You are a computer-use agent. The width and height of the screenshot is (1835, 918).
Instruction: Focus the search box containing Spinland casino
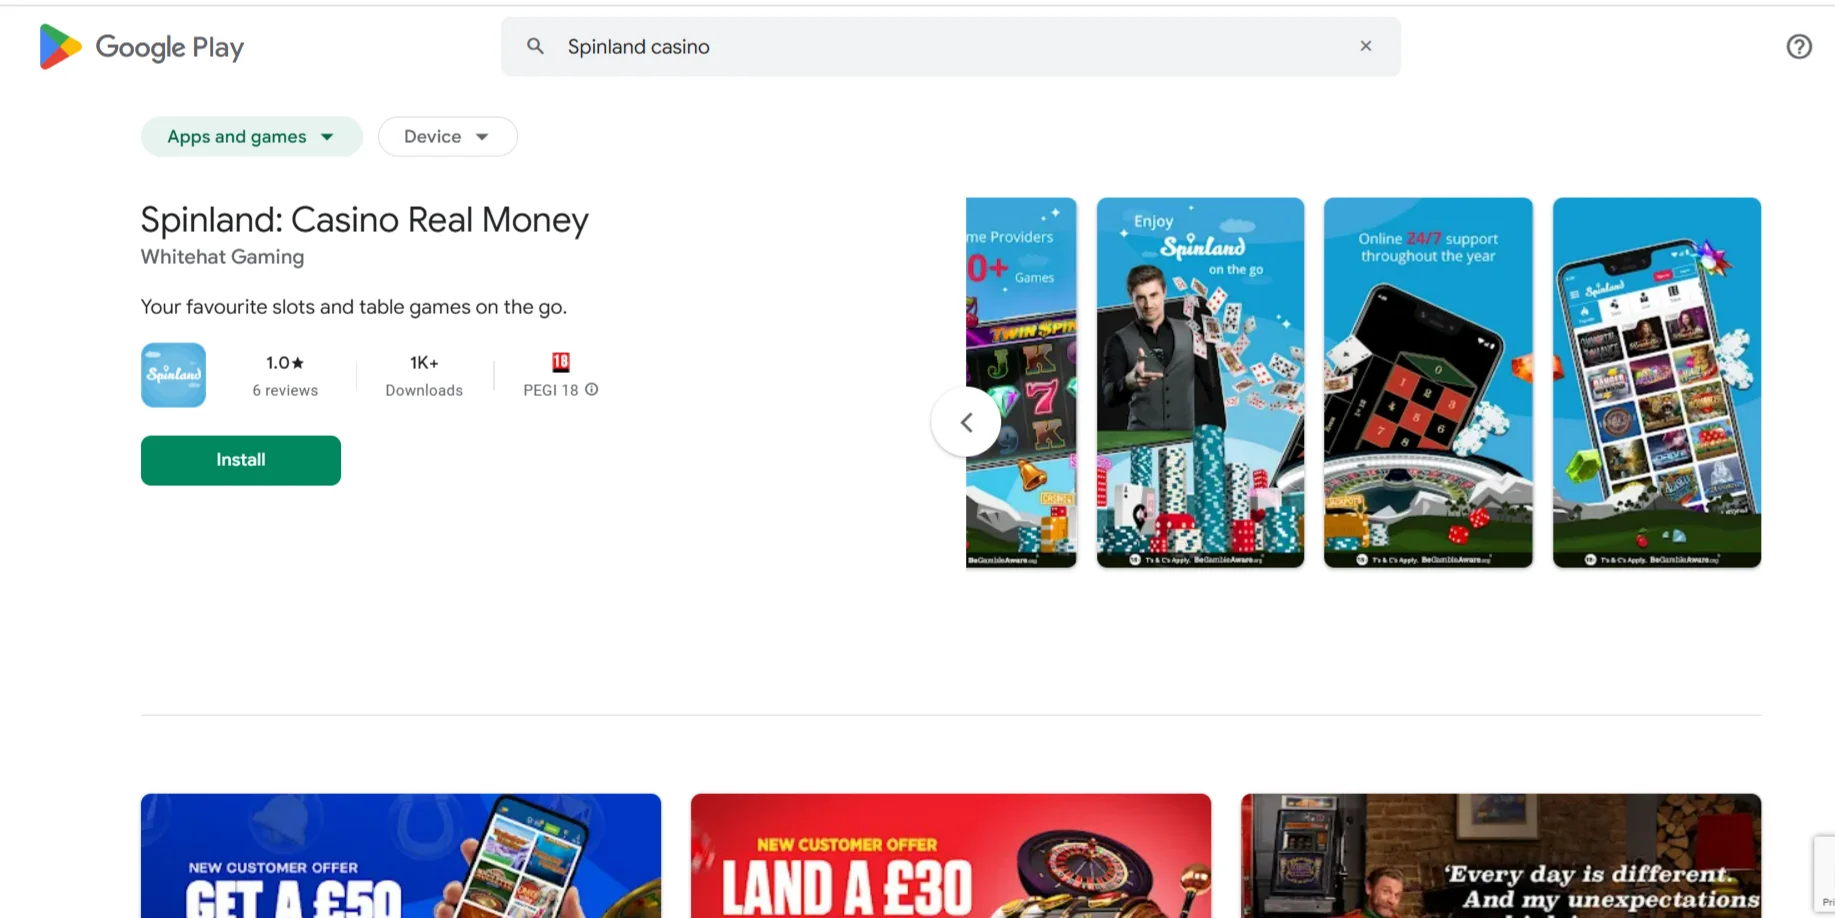[950, 46]
